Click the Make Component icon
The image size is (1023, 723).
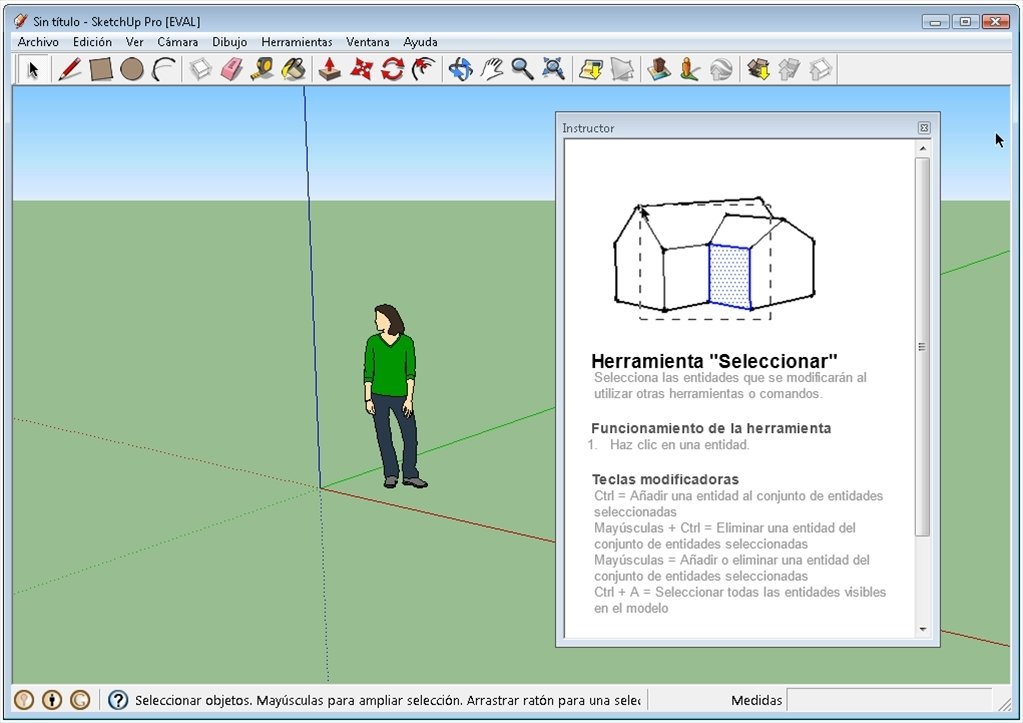tap(200, 69)
